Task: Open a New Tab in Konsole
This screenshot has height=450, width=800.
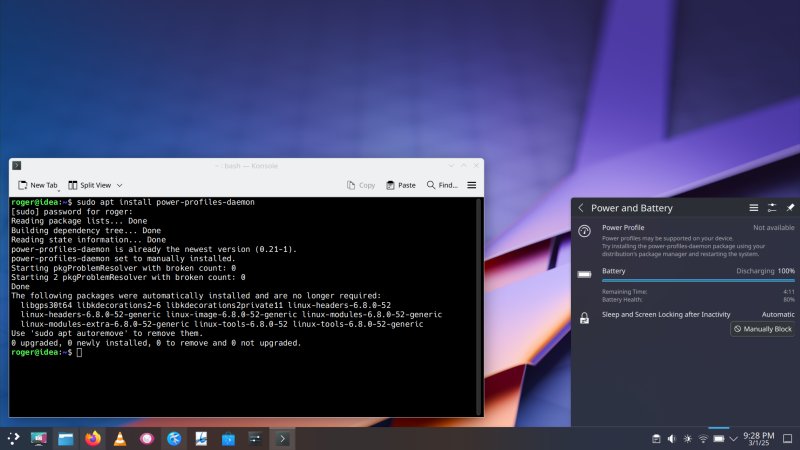Action: (38, 185)
